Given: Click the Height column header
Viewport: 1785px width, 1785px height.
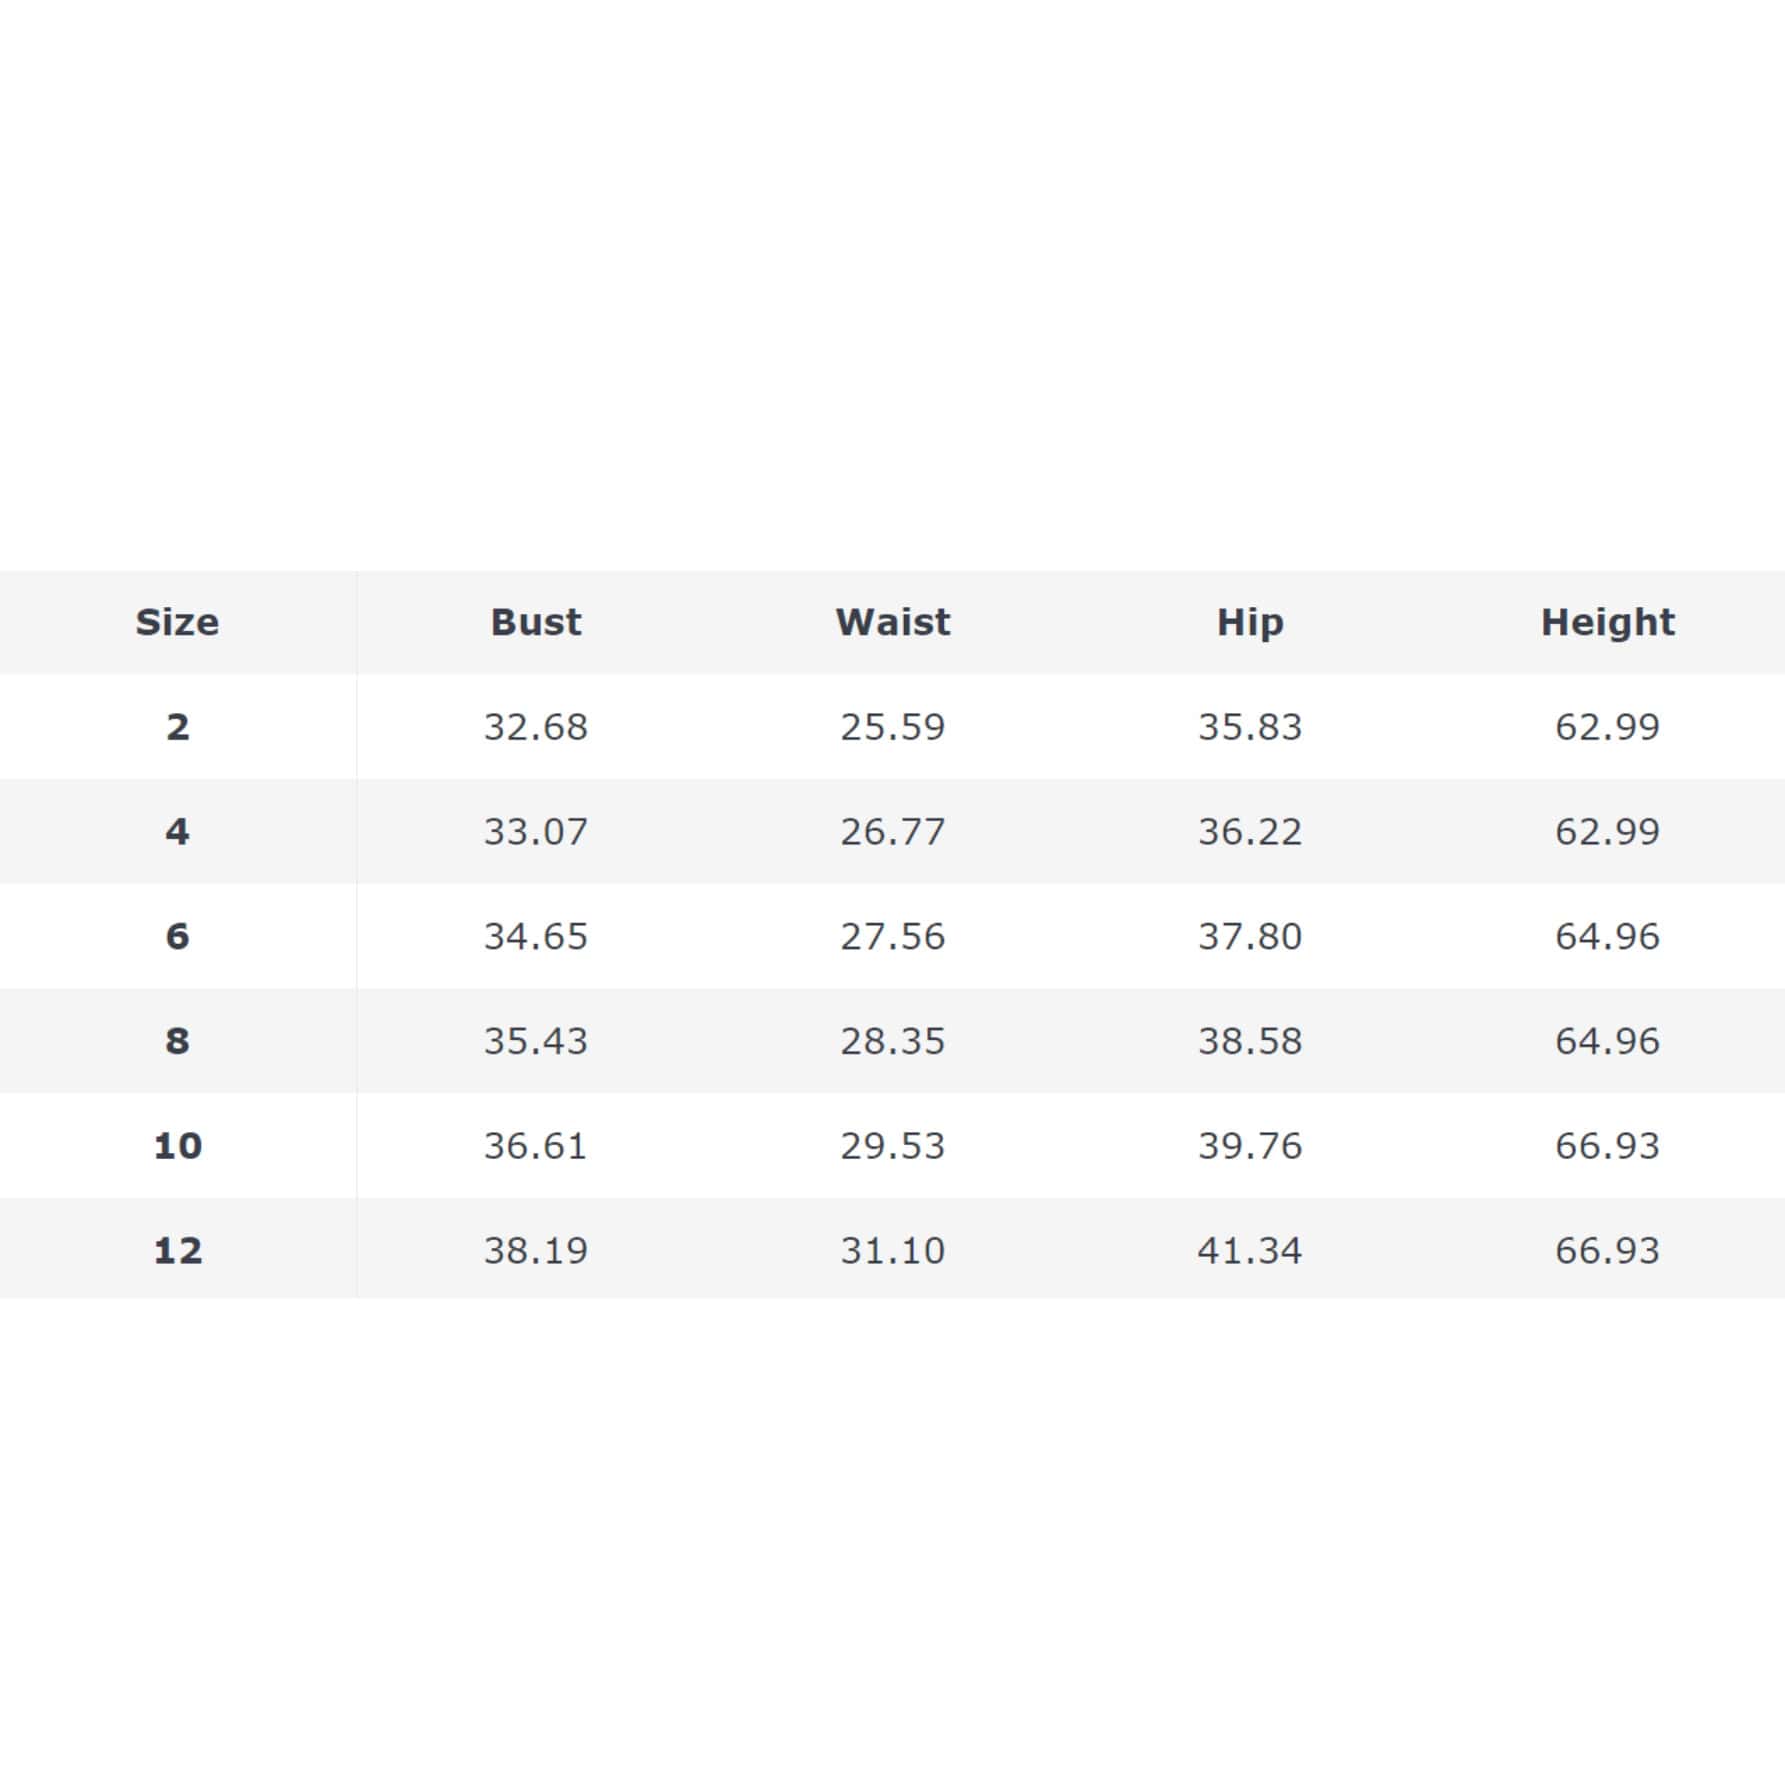Looking at the screenshot, I should [x=1607, y=622].
